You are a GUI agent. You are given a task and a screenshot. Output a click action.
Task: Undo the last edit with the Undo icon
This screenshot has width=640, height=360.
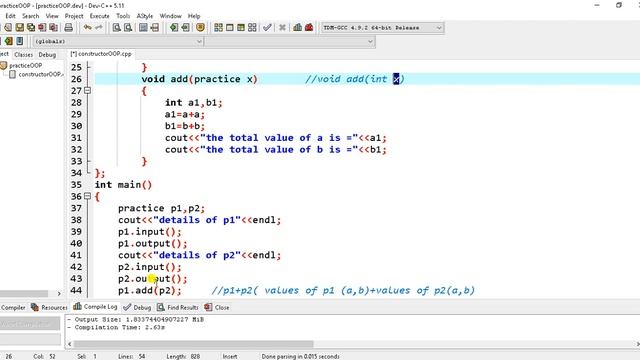point(87,27)
